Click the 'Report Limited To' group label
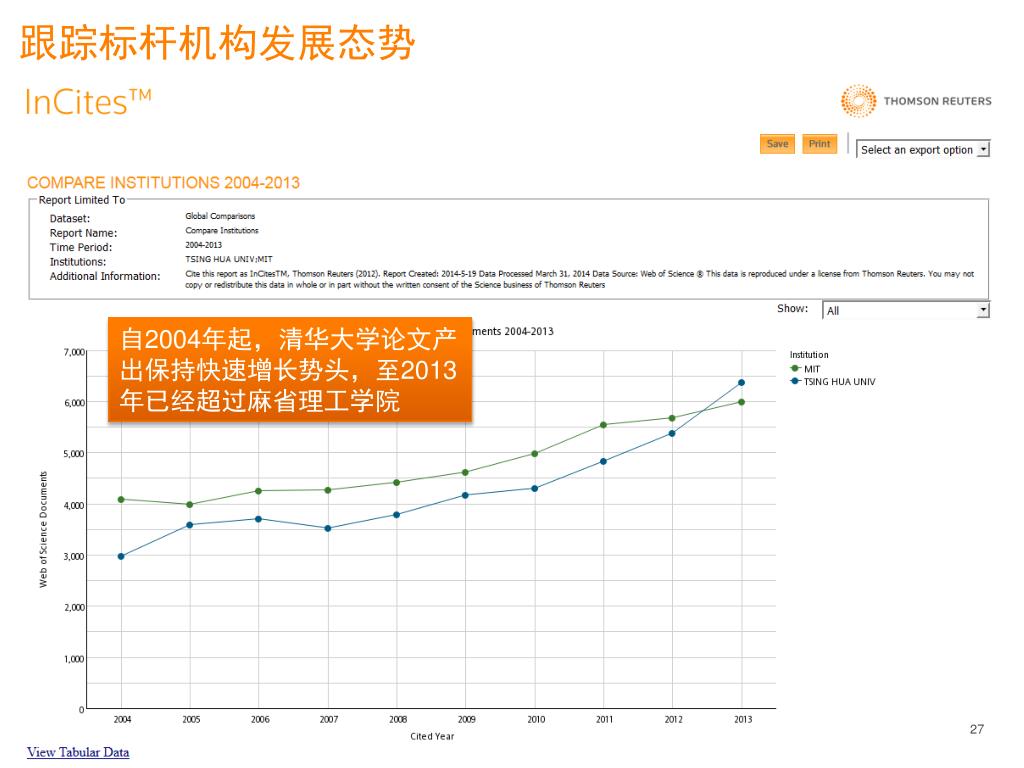 click(82, 200)
